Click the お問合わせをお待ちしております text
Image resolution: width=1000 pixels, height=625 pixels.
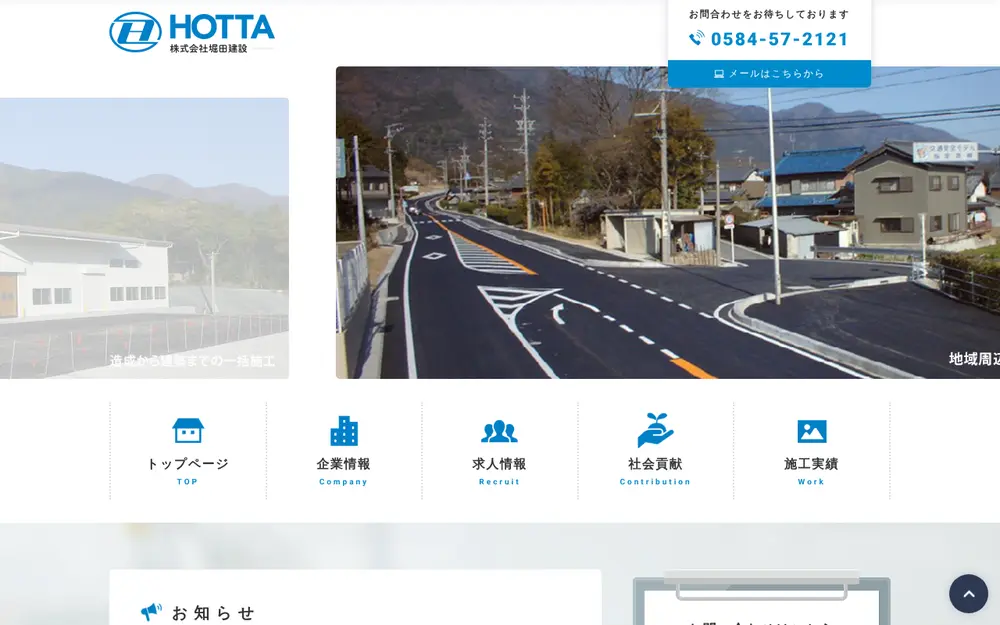(769, 14)
